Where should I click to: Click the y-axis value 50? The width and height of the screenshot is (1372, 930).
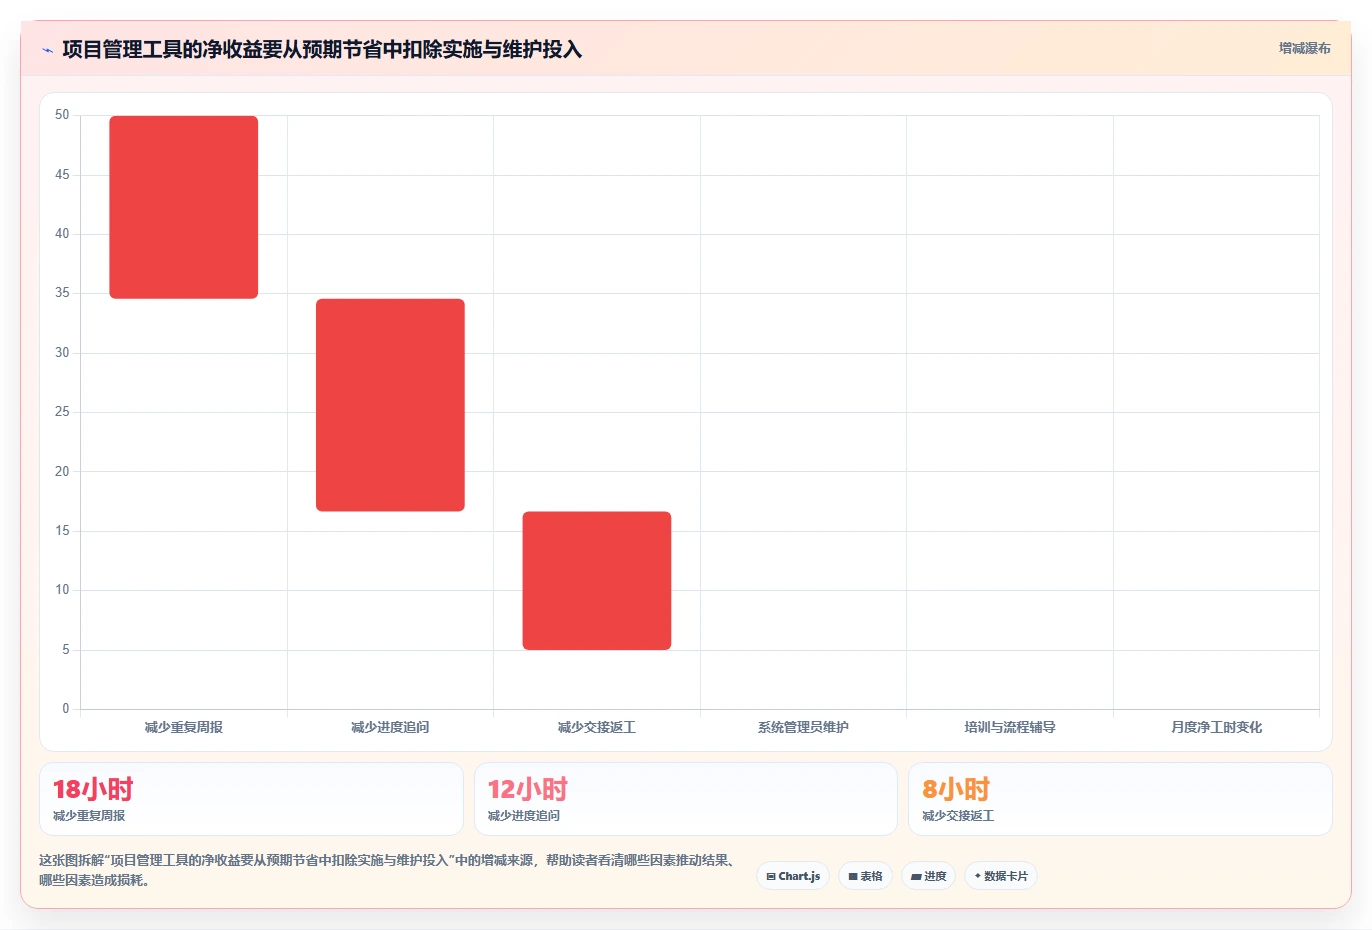click(62, 115)
